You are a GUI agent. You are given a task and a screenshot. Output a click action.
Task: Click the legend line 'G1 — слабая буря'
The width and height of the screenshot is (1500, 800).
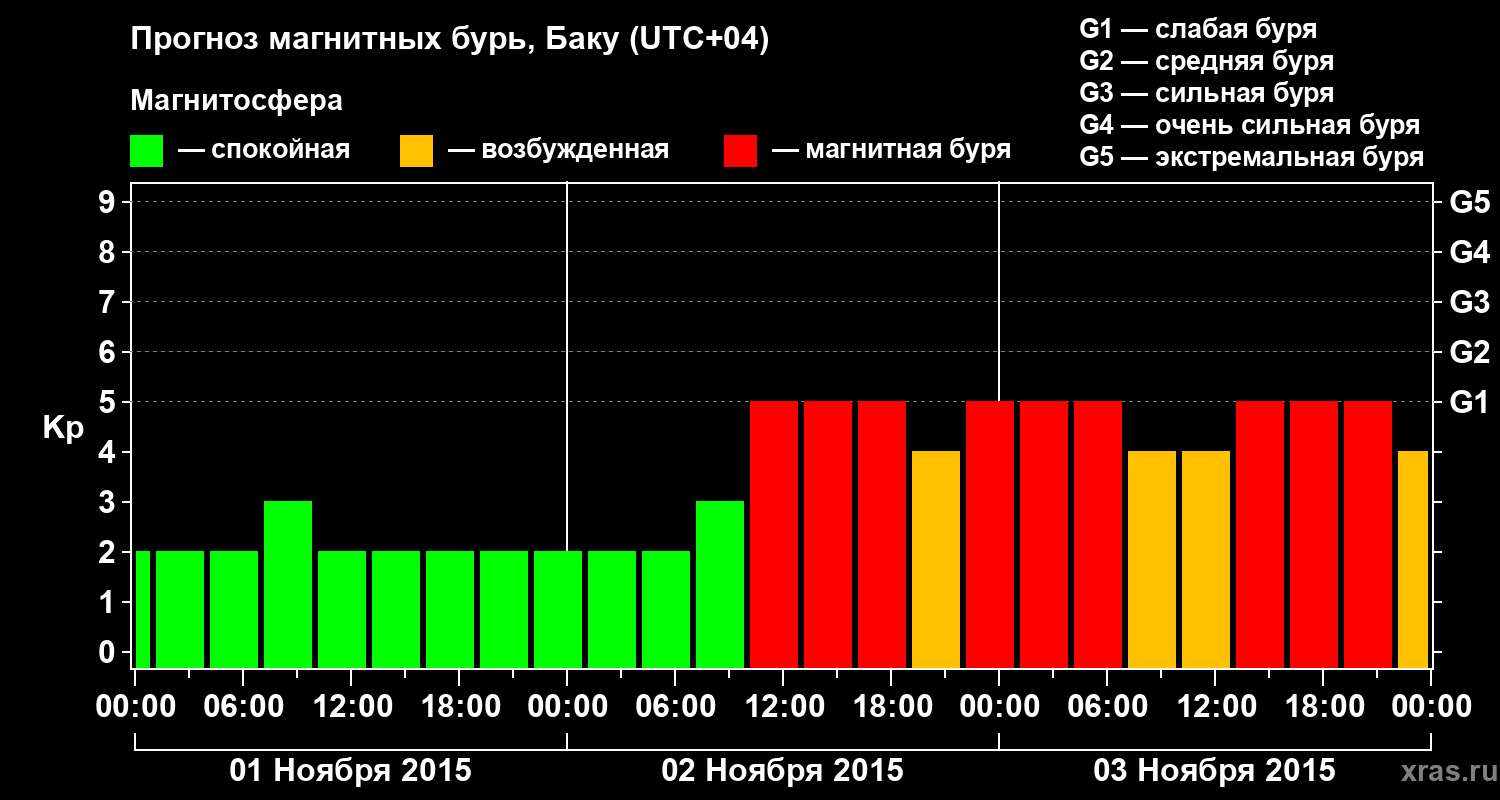pyautogui.click(x=1198, y=29)
